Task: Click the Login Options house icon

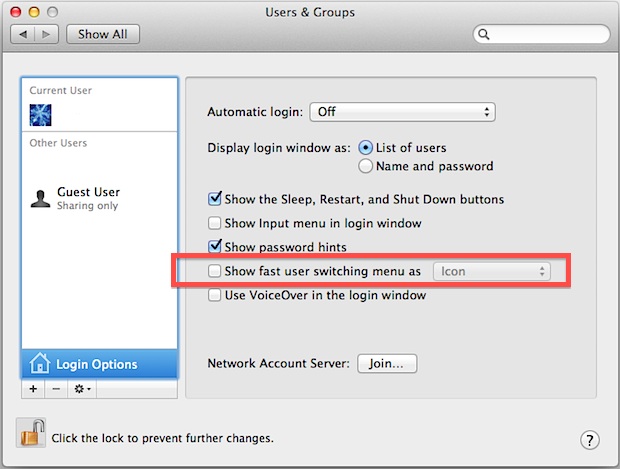Action: pyautogui.click(x=40, y=363)
